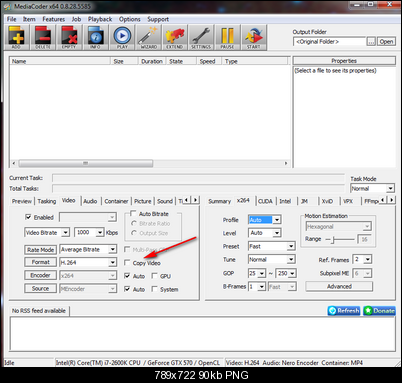402x383 pixels.
Task: Open the Tune Normal dropdown
Action: 291,259
